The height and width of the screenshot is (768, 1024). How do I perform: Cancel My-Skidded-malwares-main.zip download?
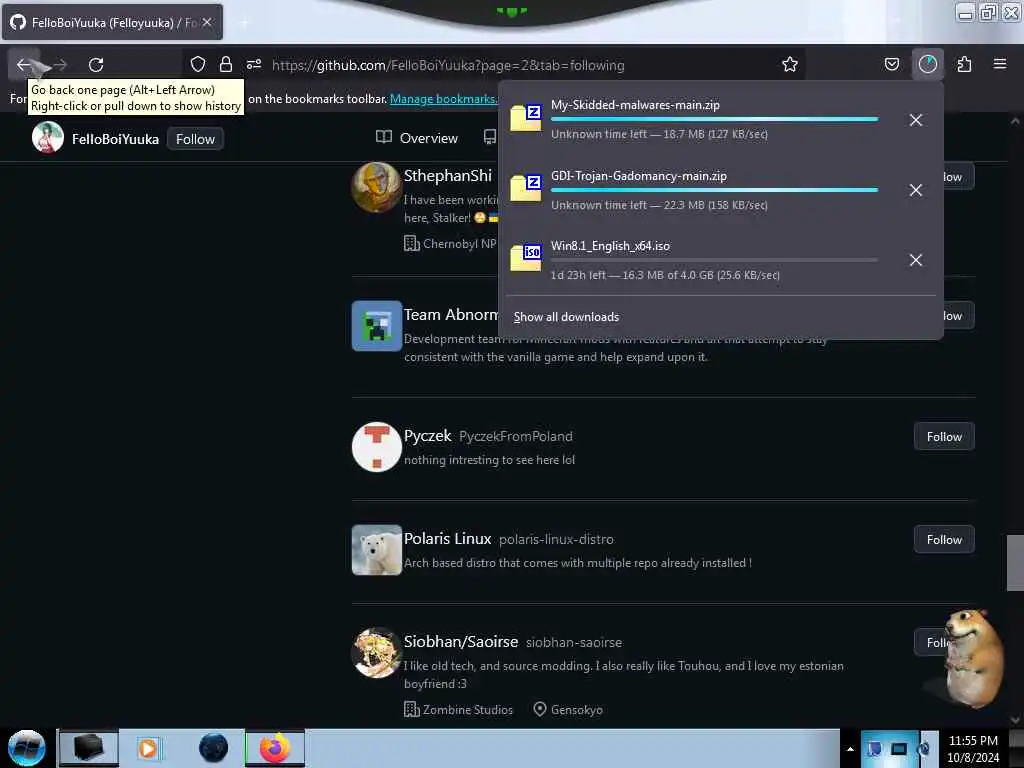(916, 120)
